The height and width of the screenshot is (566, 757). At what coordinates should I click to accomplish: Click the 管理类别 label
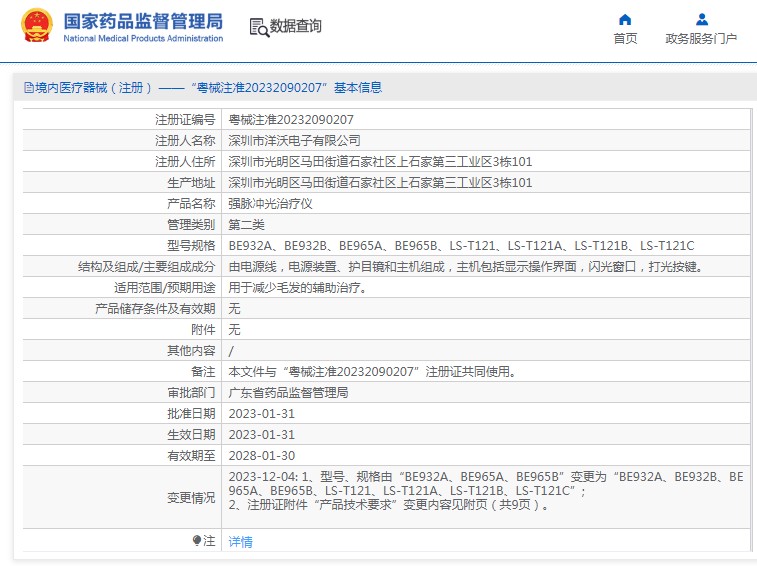(x=191, y=225)
